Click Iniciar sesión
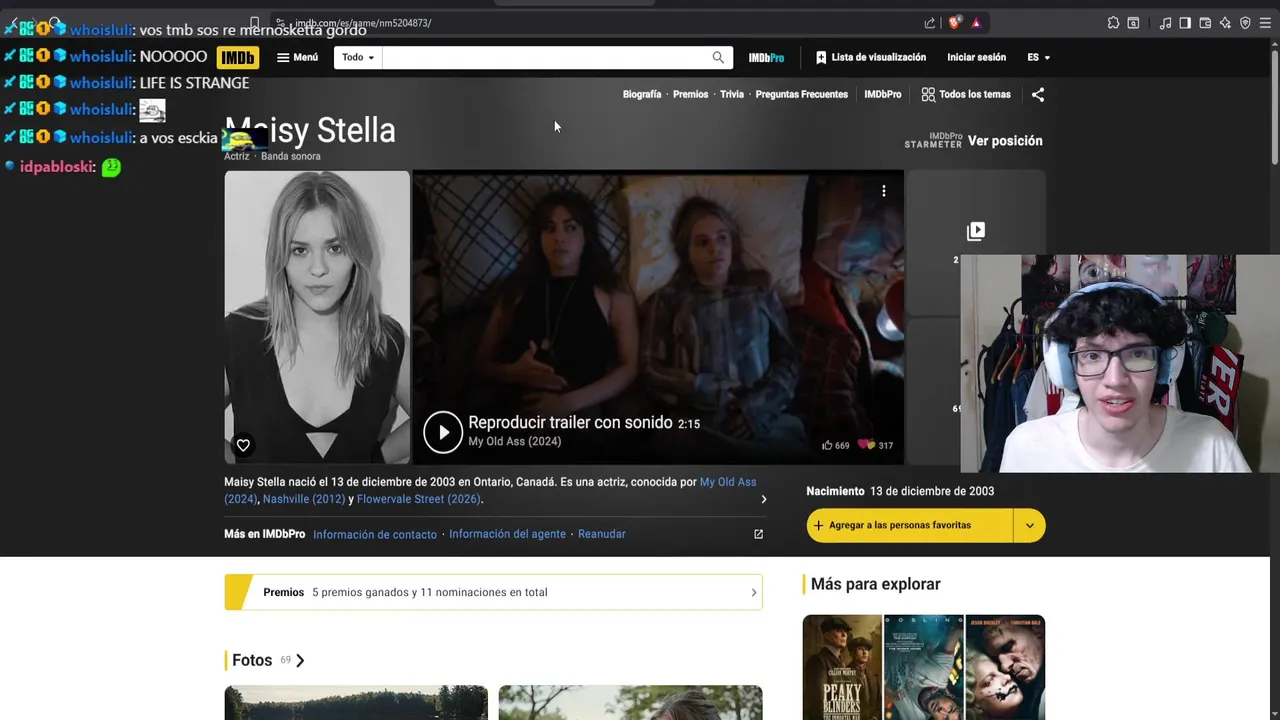 [976, 58]
